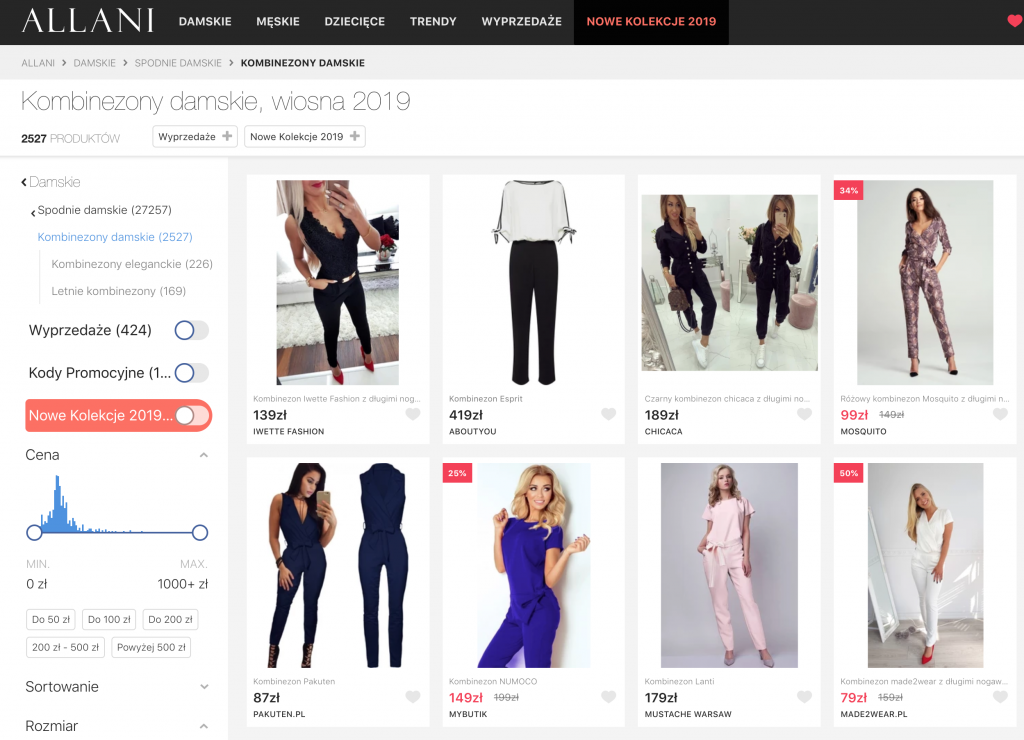Collapse the Rozmiar section

coord(204,726)
